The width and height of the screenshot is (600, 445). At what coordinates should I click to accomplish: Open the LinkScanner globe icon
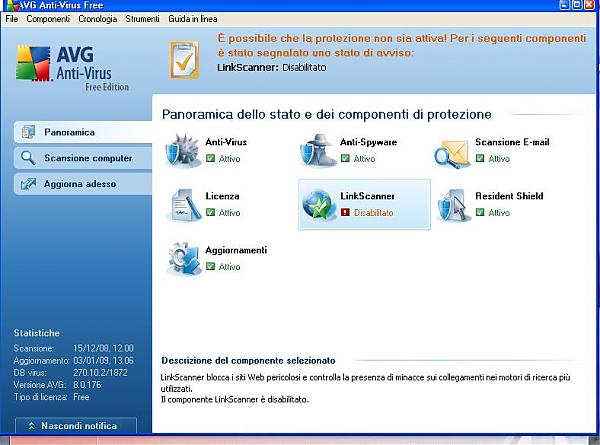[318, 205]
